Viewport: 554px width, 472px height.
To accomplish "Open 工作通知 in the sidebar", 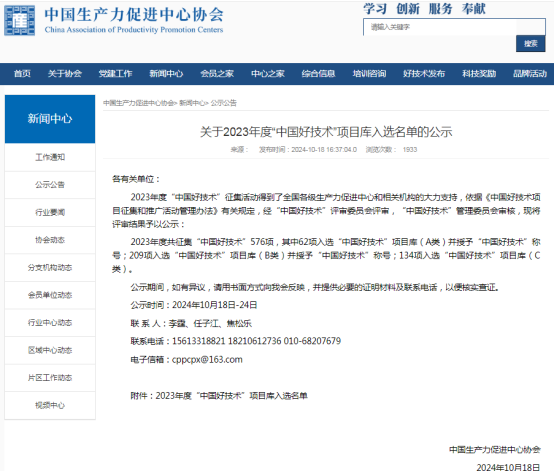I will (x=50, y=157).
